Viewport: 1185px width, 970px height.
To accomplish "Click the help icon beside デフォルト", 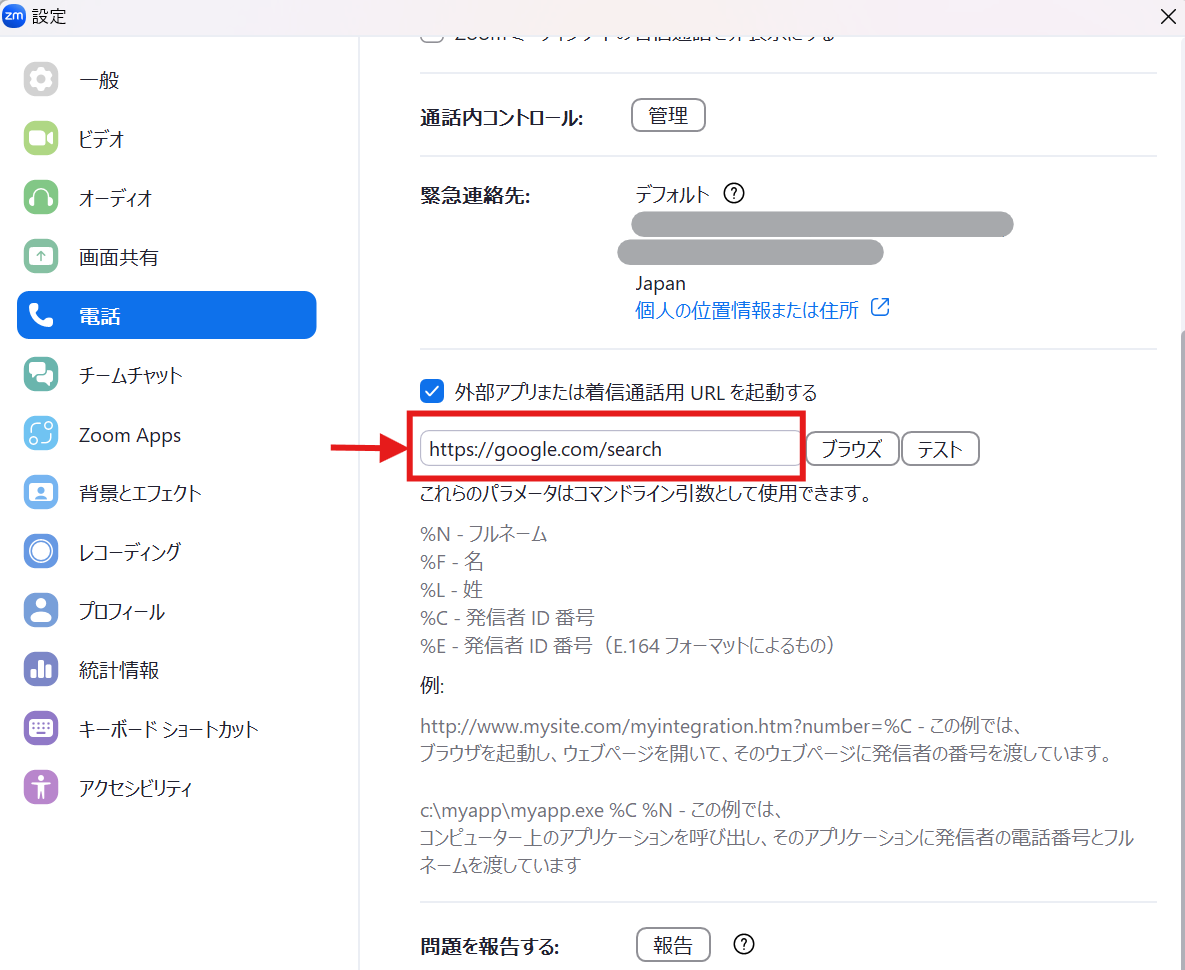I will (x=734, y=193).
